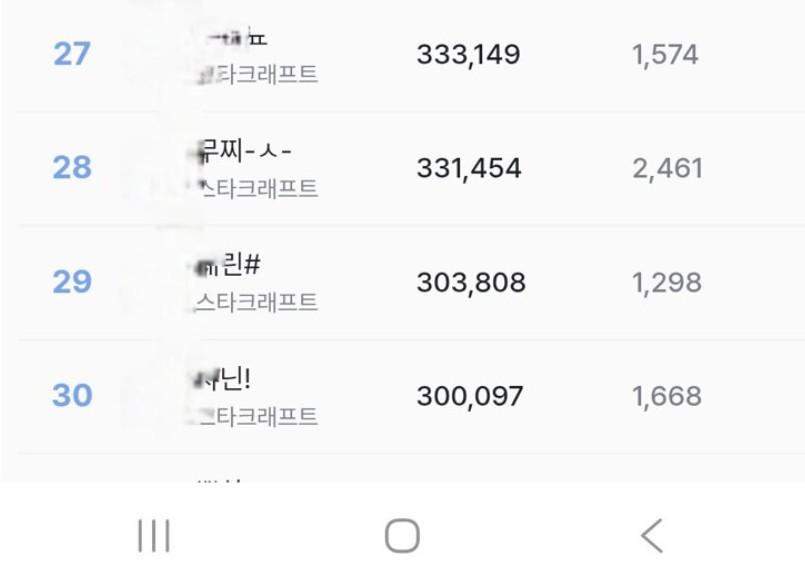Open the streamer name ending in 린#
Image resolution: width=805 pixels, height=580 pixels.
point(229,266)
